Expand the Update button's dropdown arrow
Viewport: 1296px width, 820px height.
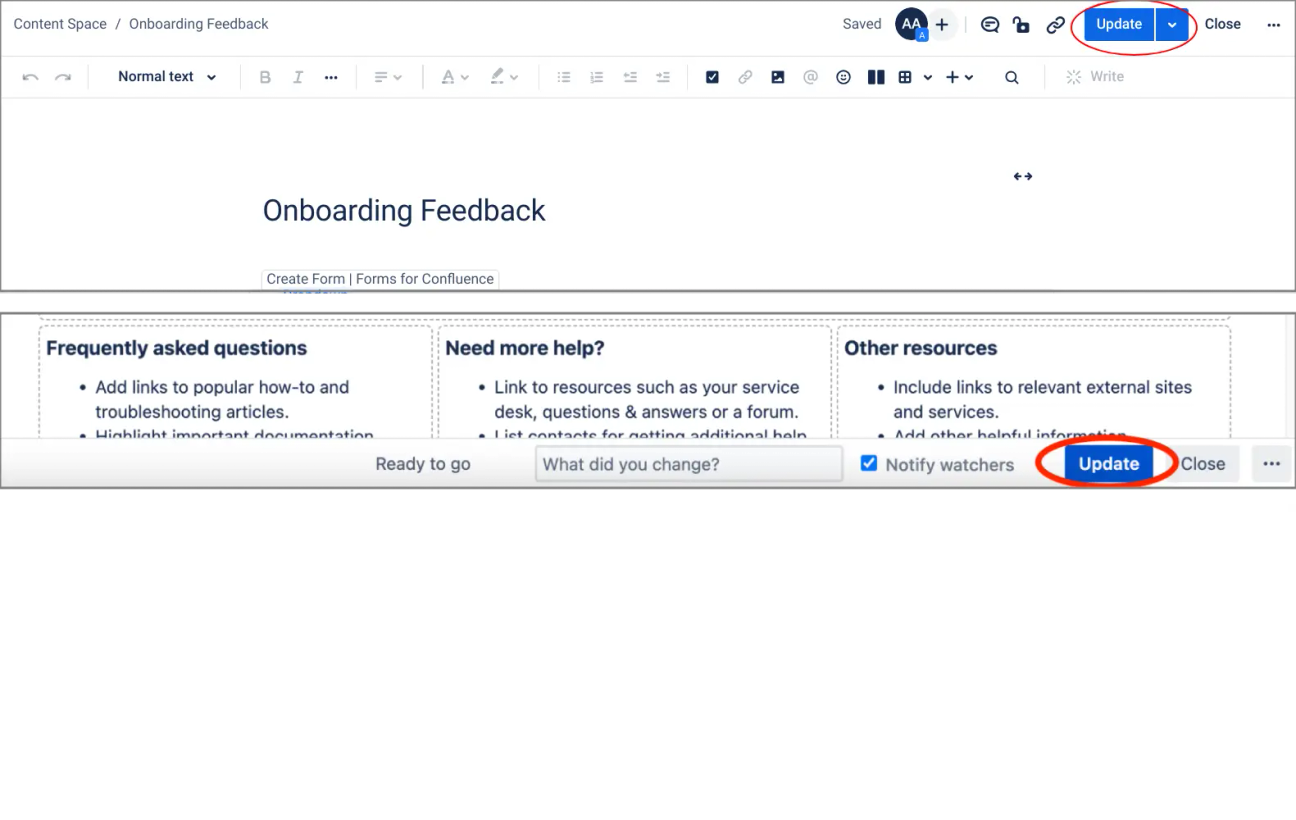(x=1171, y=24)
